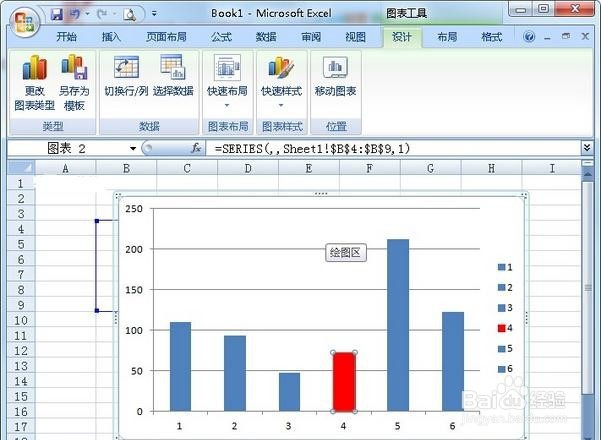Select row 16 header

21,412
